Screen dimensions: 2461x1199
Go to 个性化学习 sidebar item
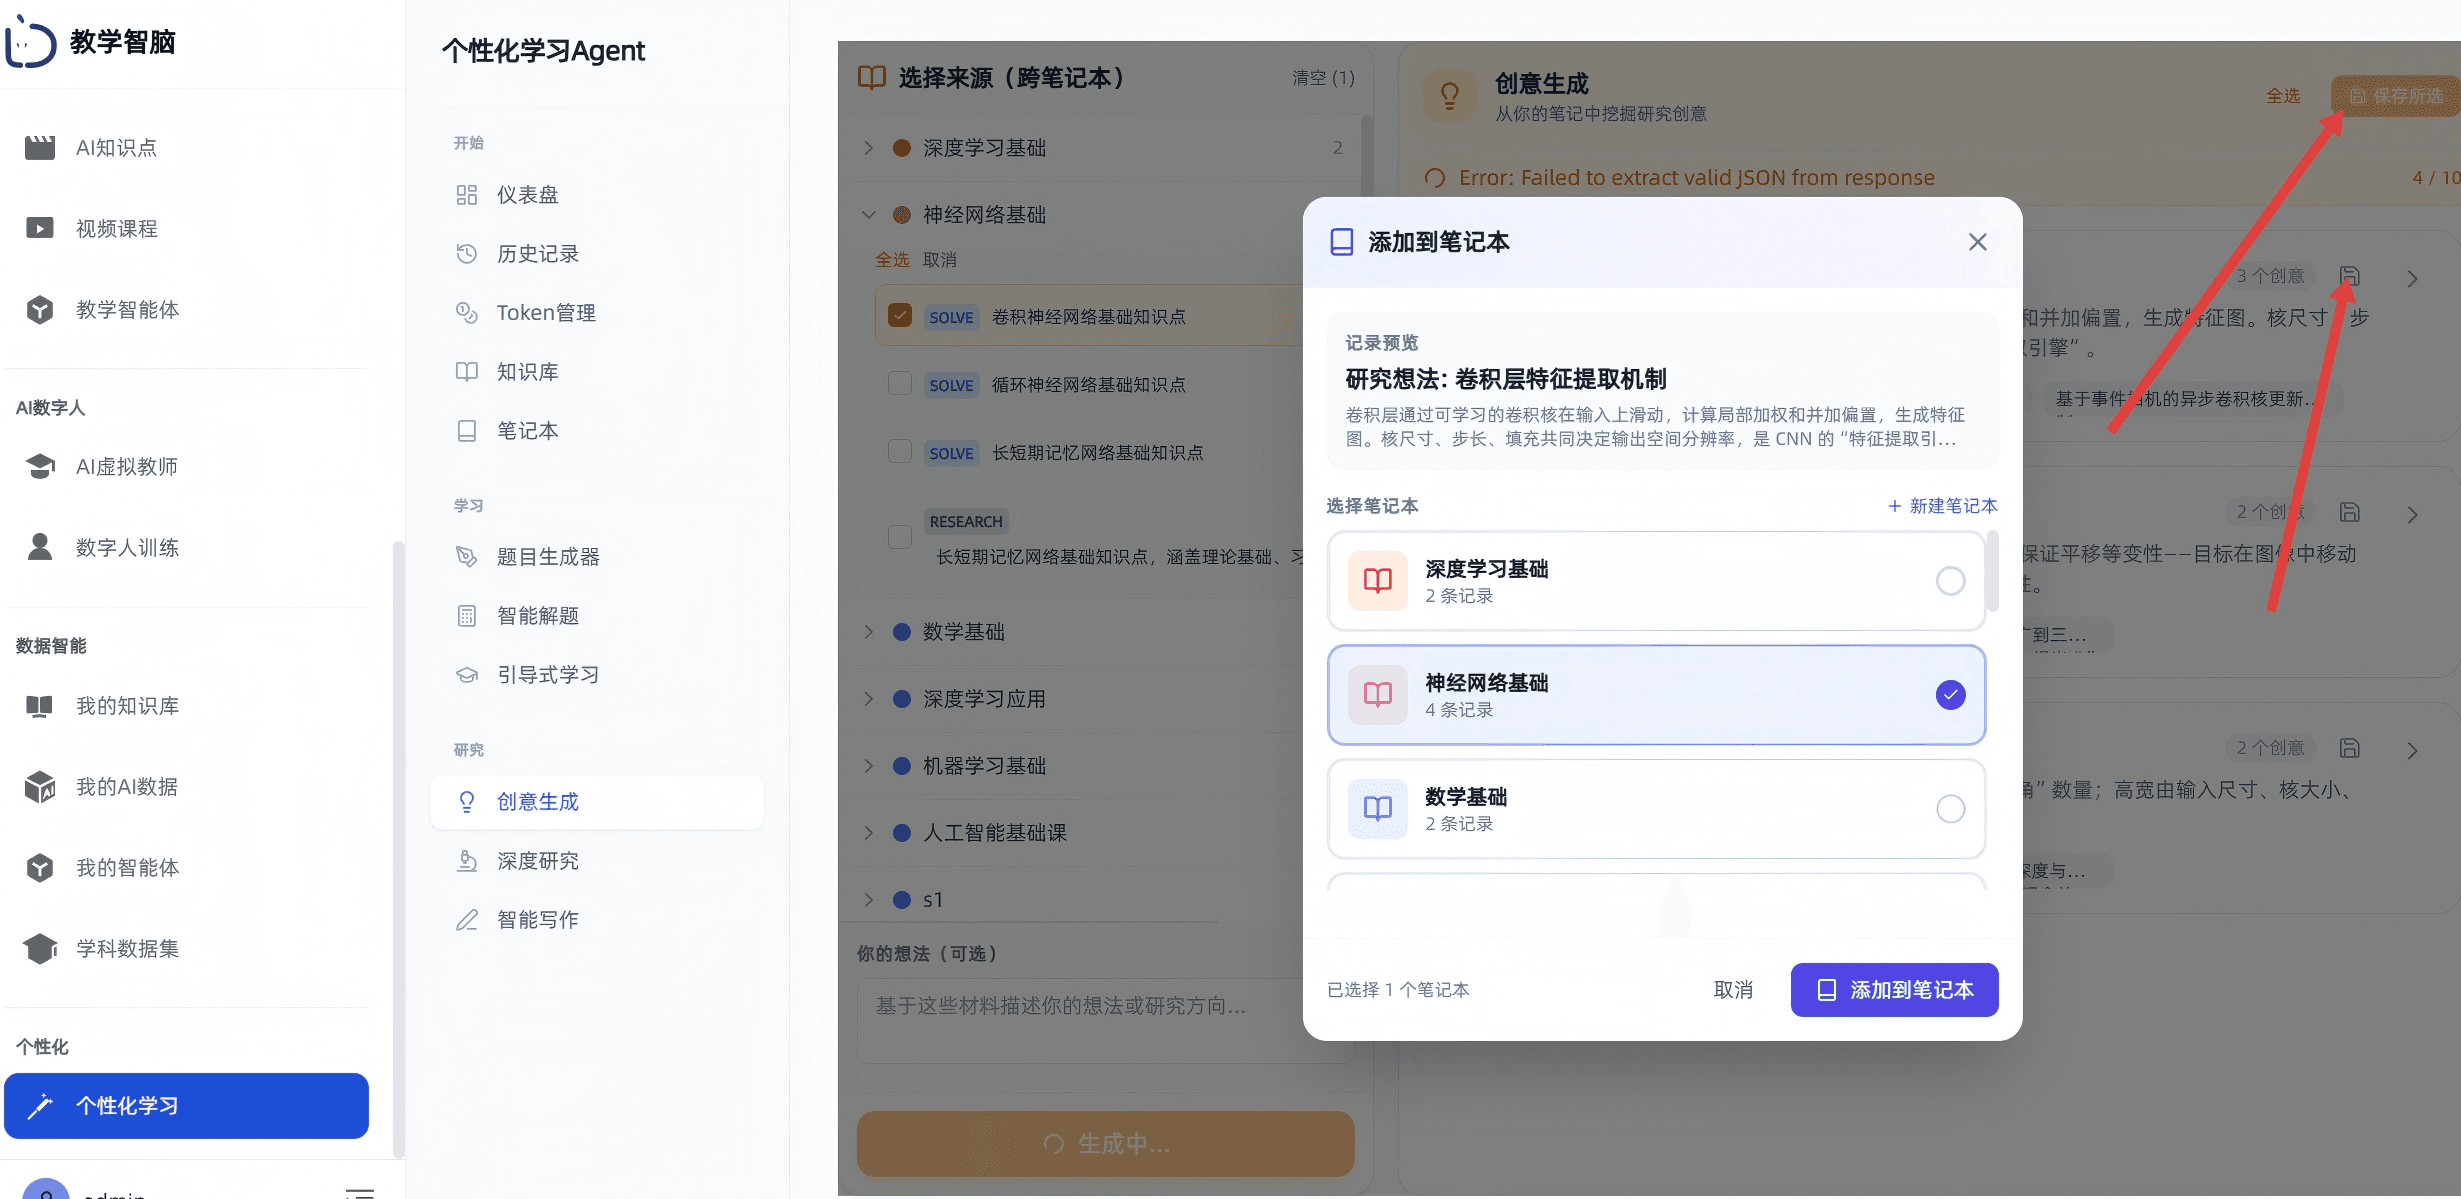point(186,1106)
